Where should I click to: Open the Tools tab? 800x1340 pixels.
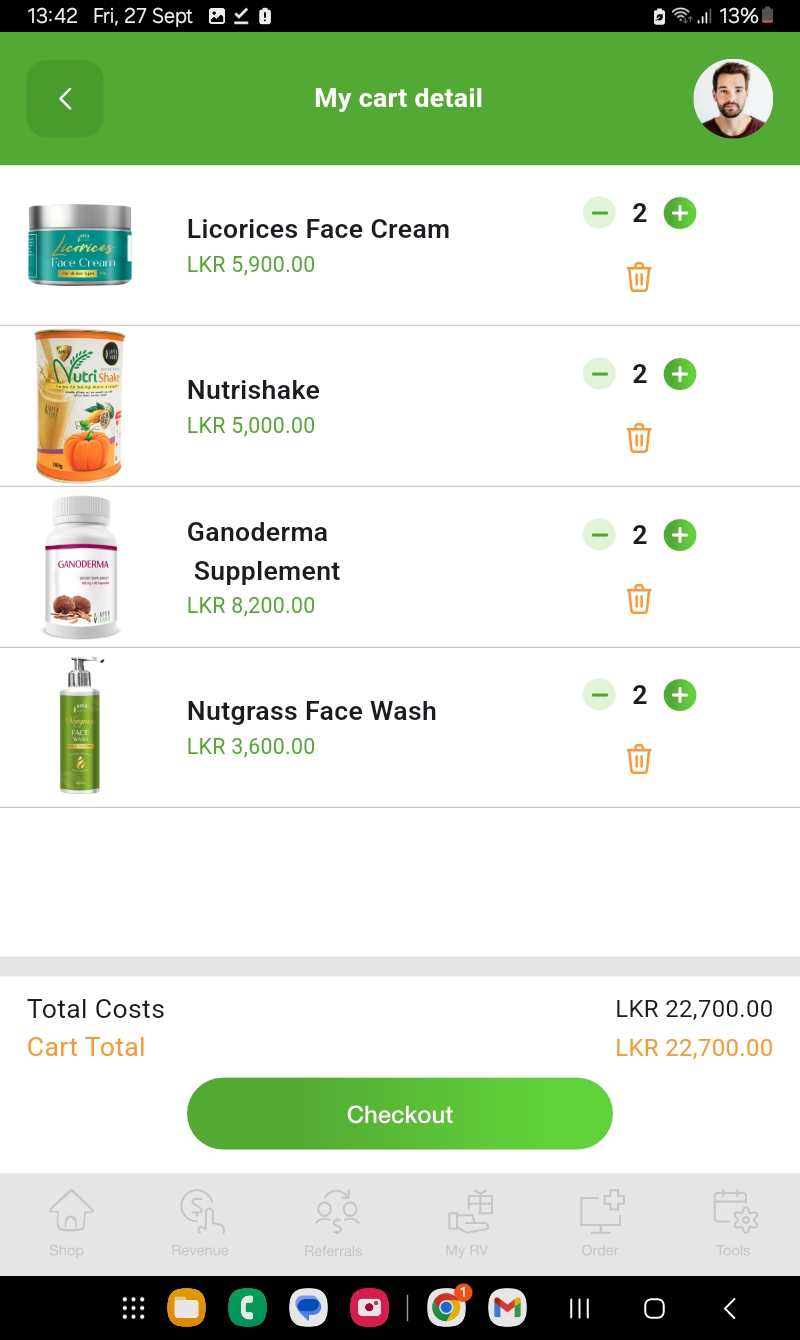coord(733,1222)
